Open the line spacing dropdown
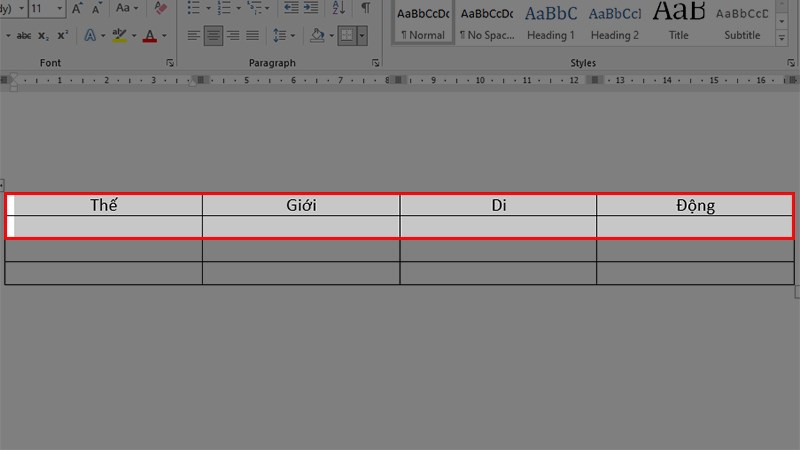 coord(284,36)
